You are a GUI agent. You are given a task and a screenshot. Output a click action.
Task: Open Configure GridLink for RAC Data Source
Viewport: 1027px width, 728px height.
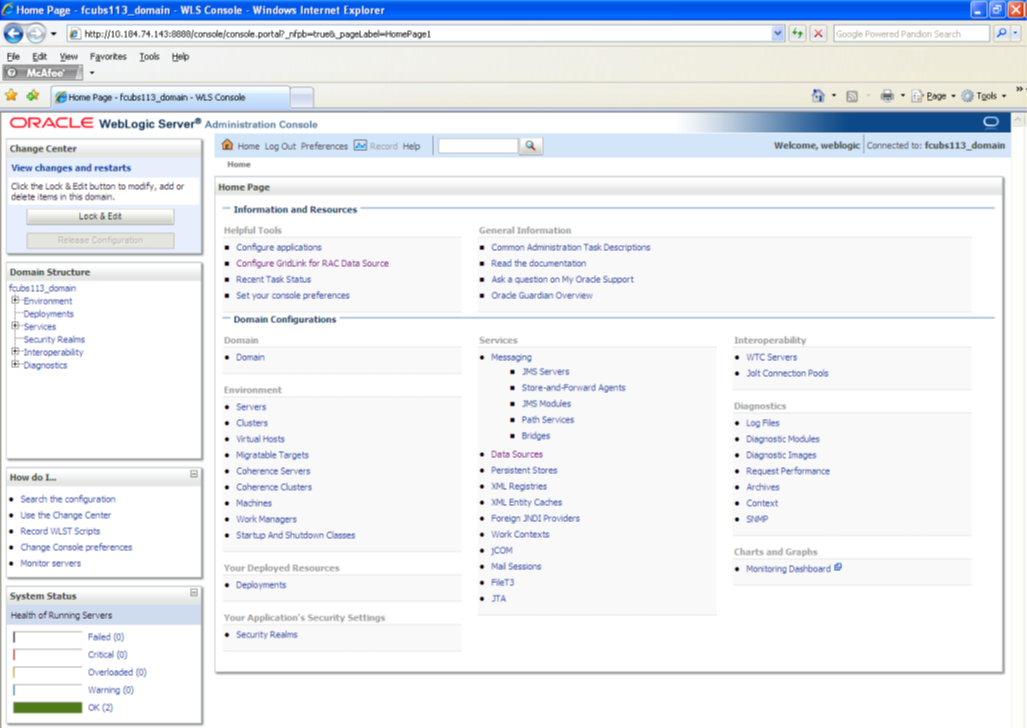tap(312, 263)
